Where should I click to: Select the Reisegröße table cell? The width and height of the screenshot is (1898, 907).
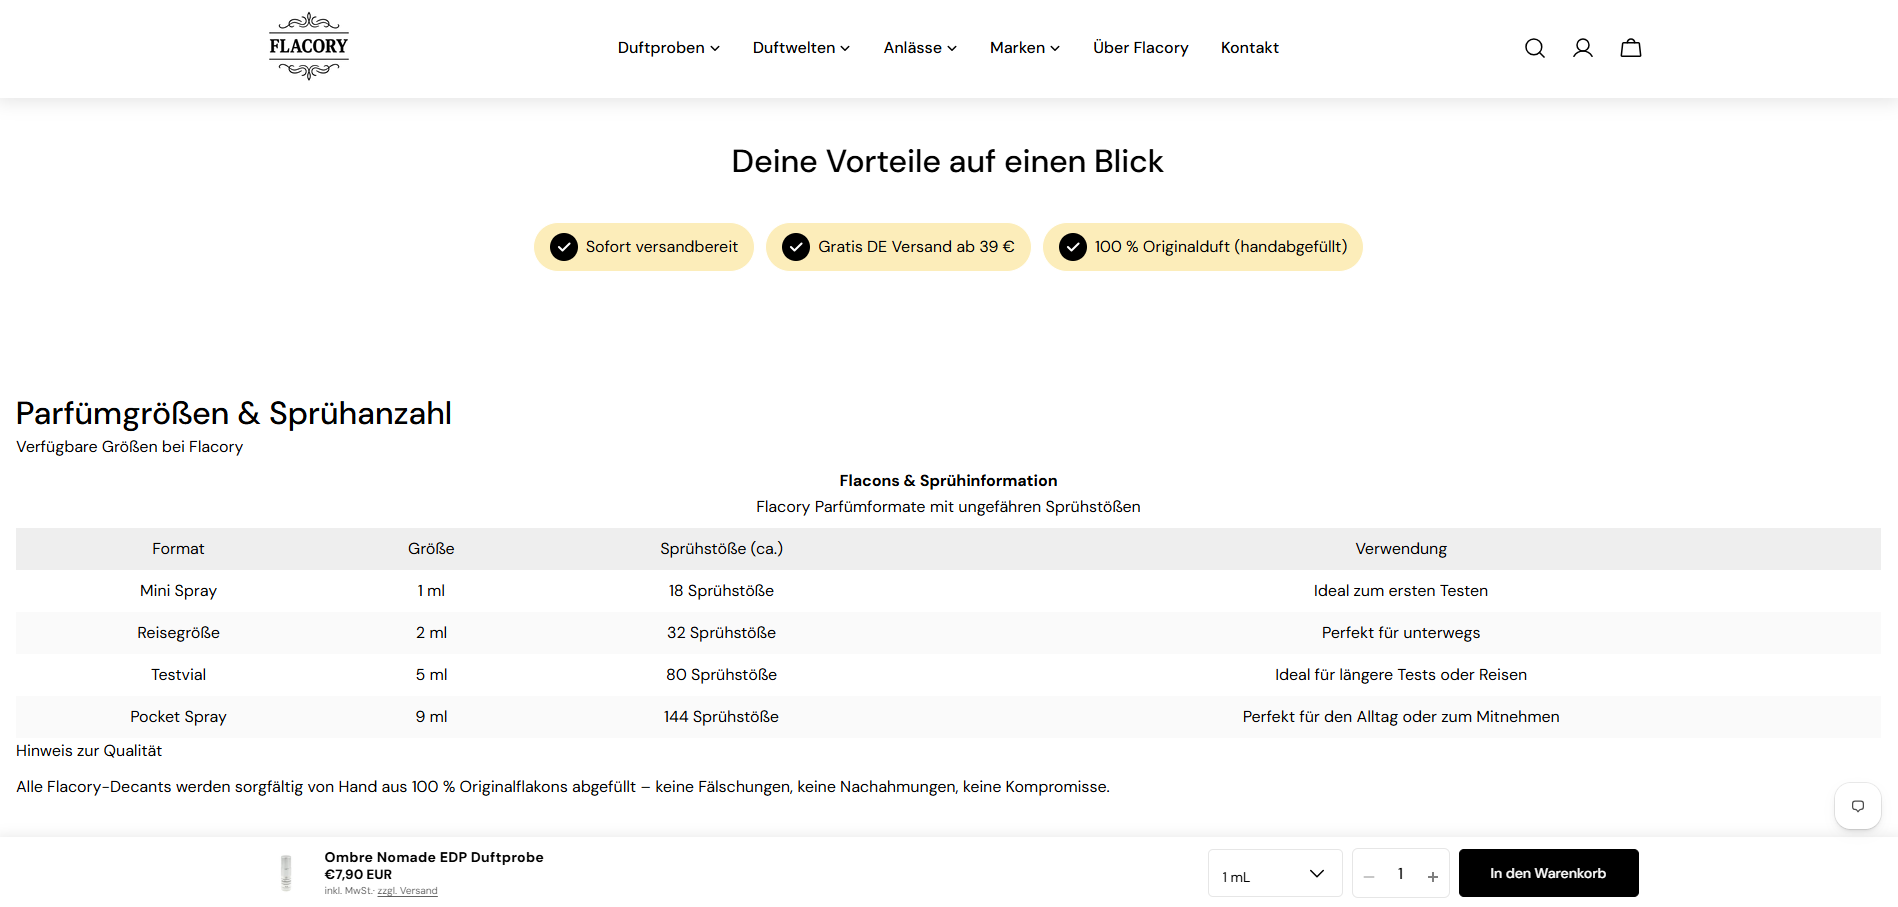178,633
